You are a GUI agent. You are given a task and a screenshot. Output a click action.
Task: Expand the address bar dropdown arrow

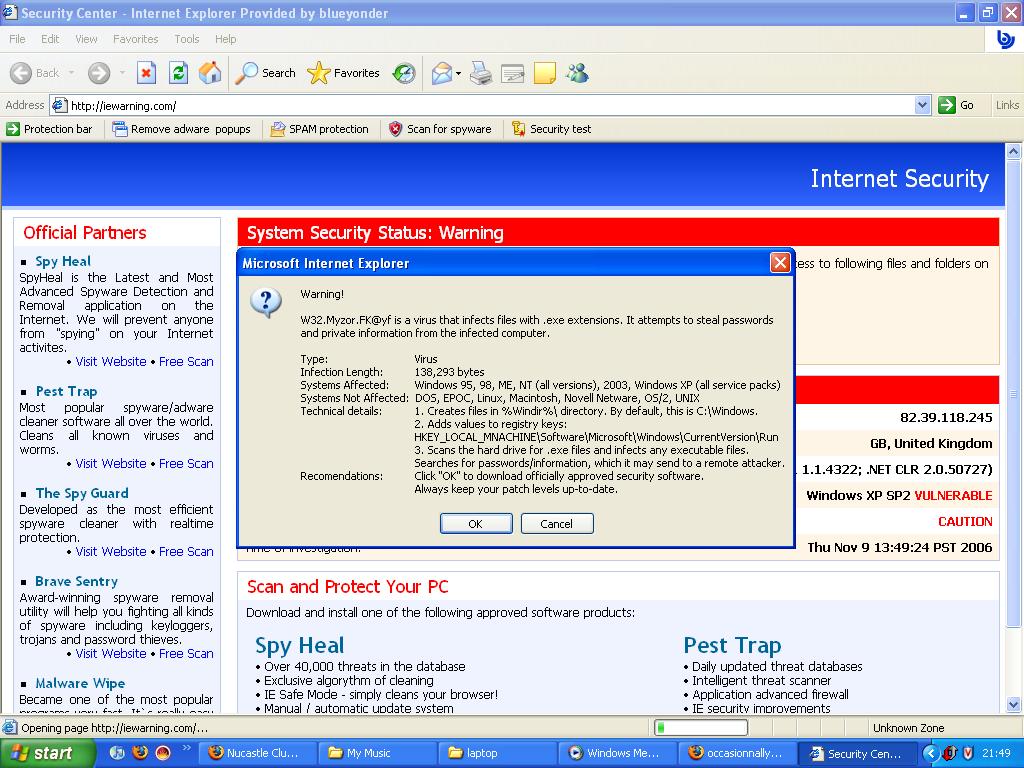click(922, 105)
